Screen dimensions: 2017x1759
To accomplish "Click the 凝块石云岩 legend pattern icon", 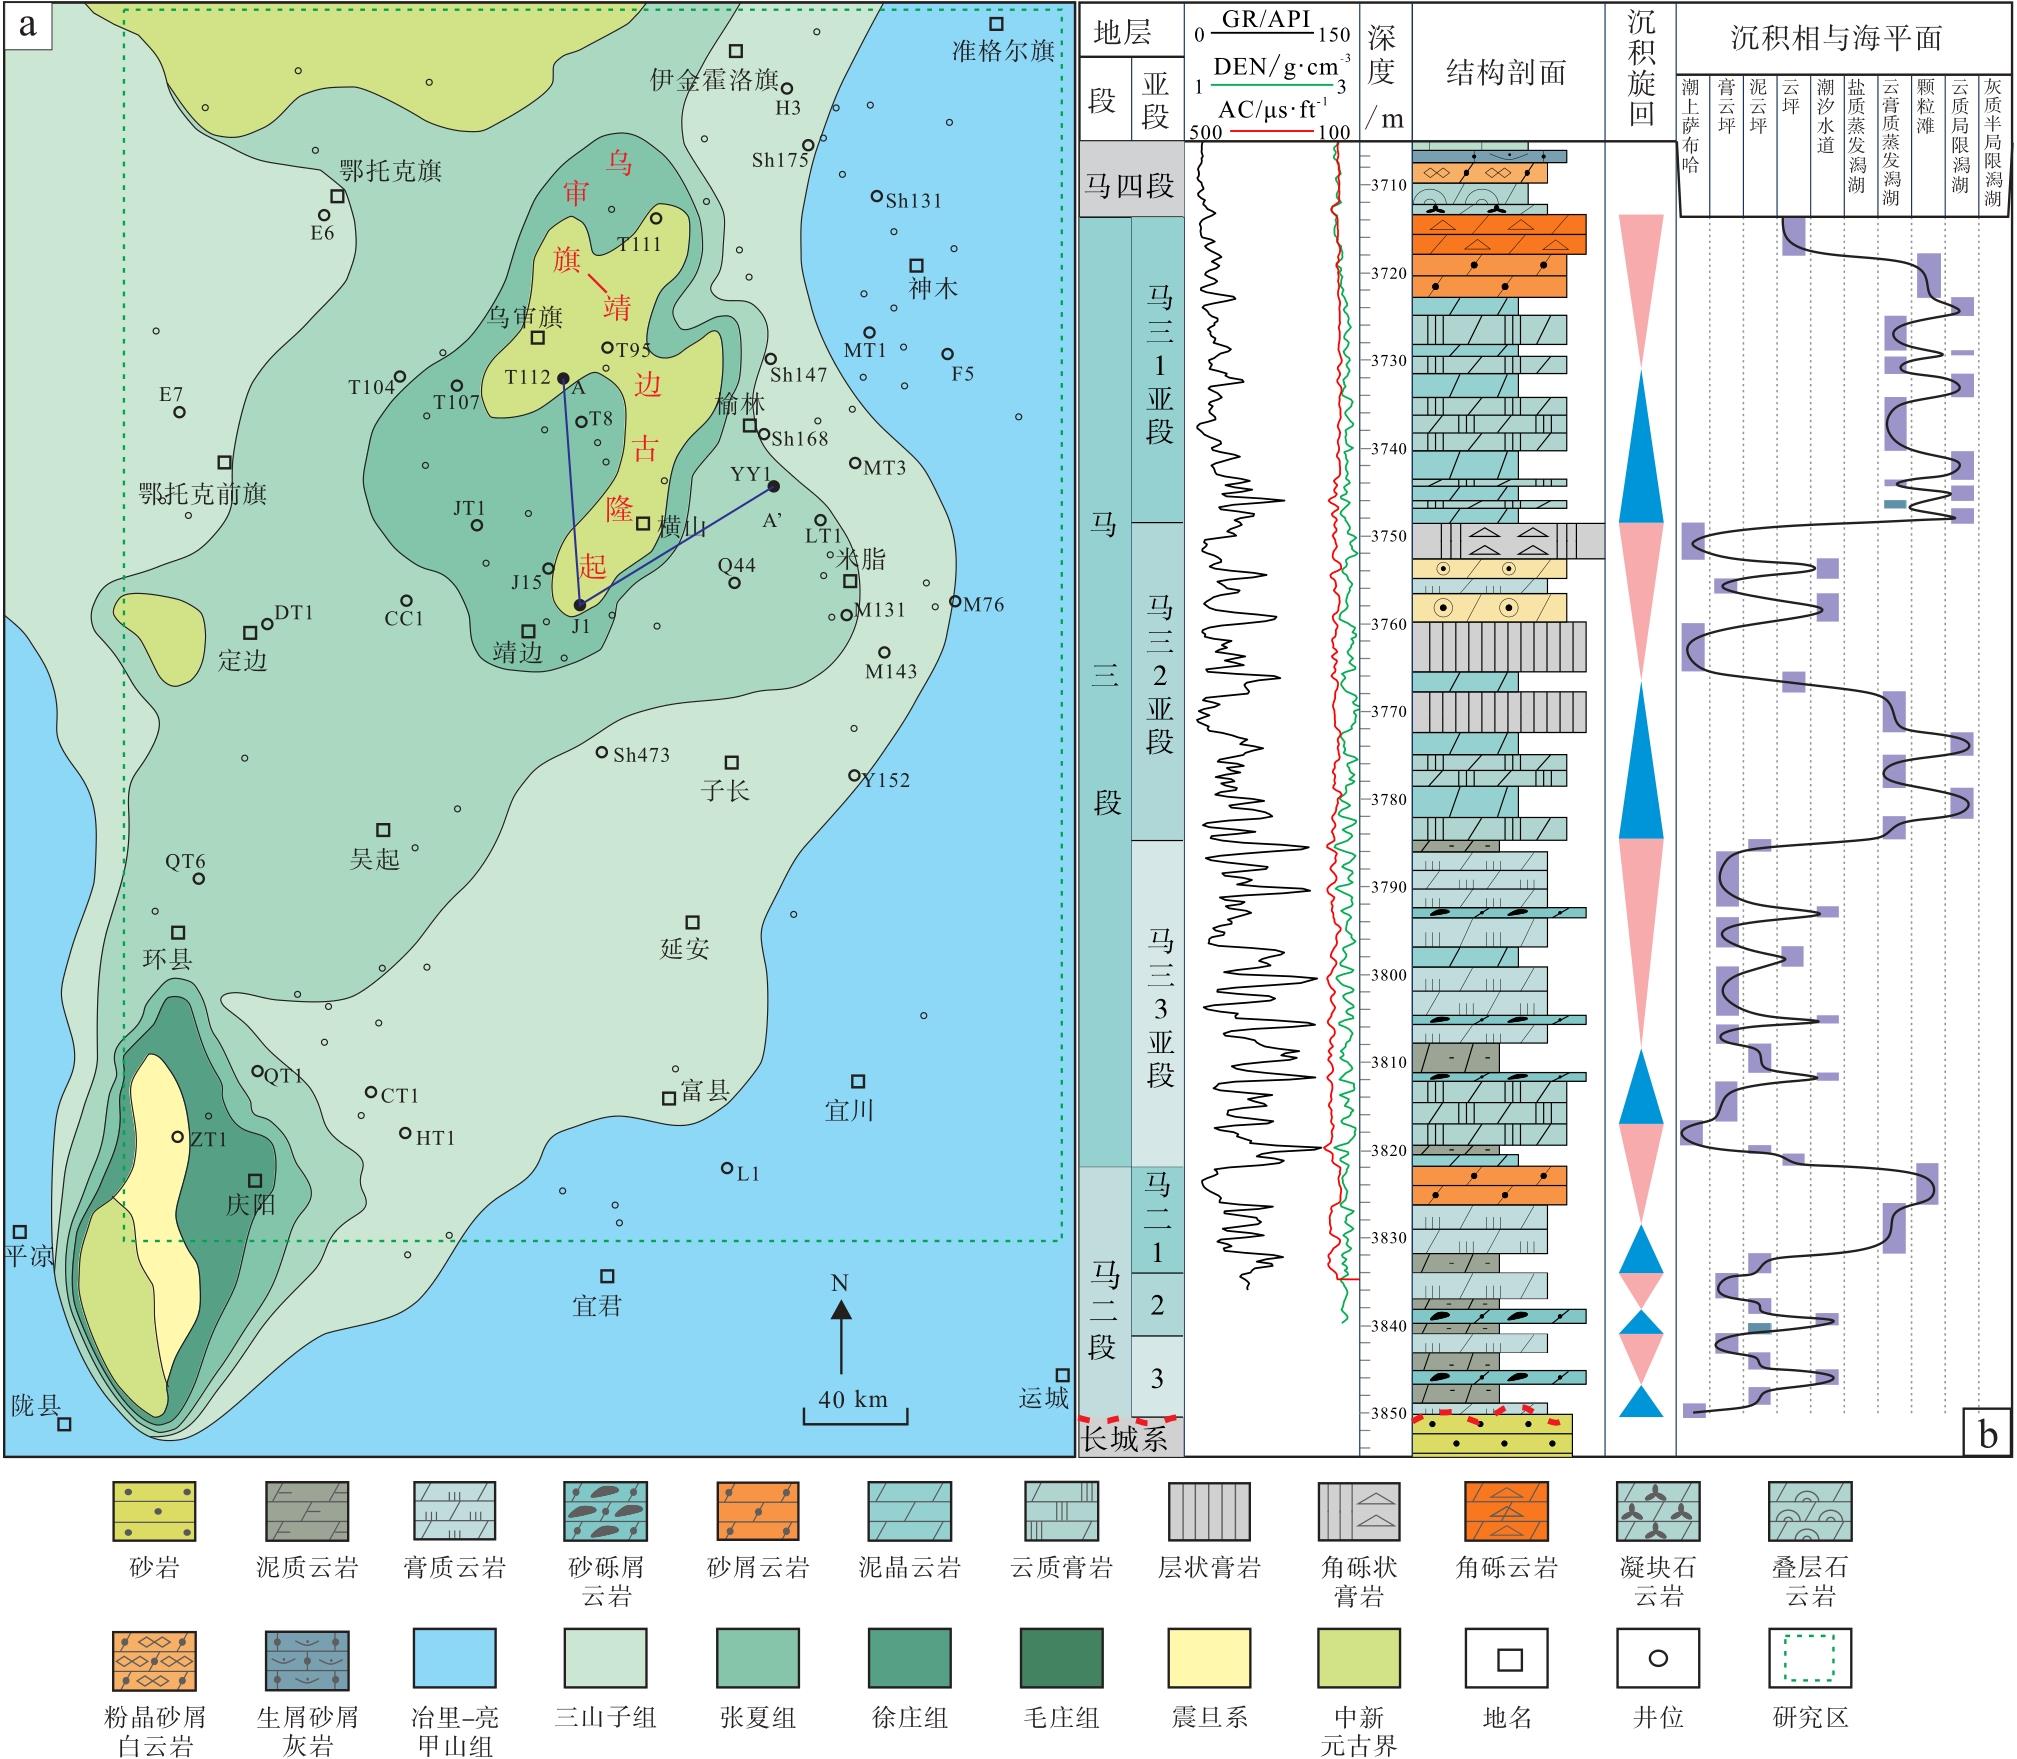I will pyautogui.click(x=1658, y=1511).
